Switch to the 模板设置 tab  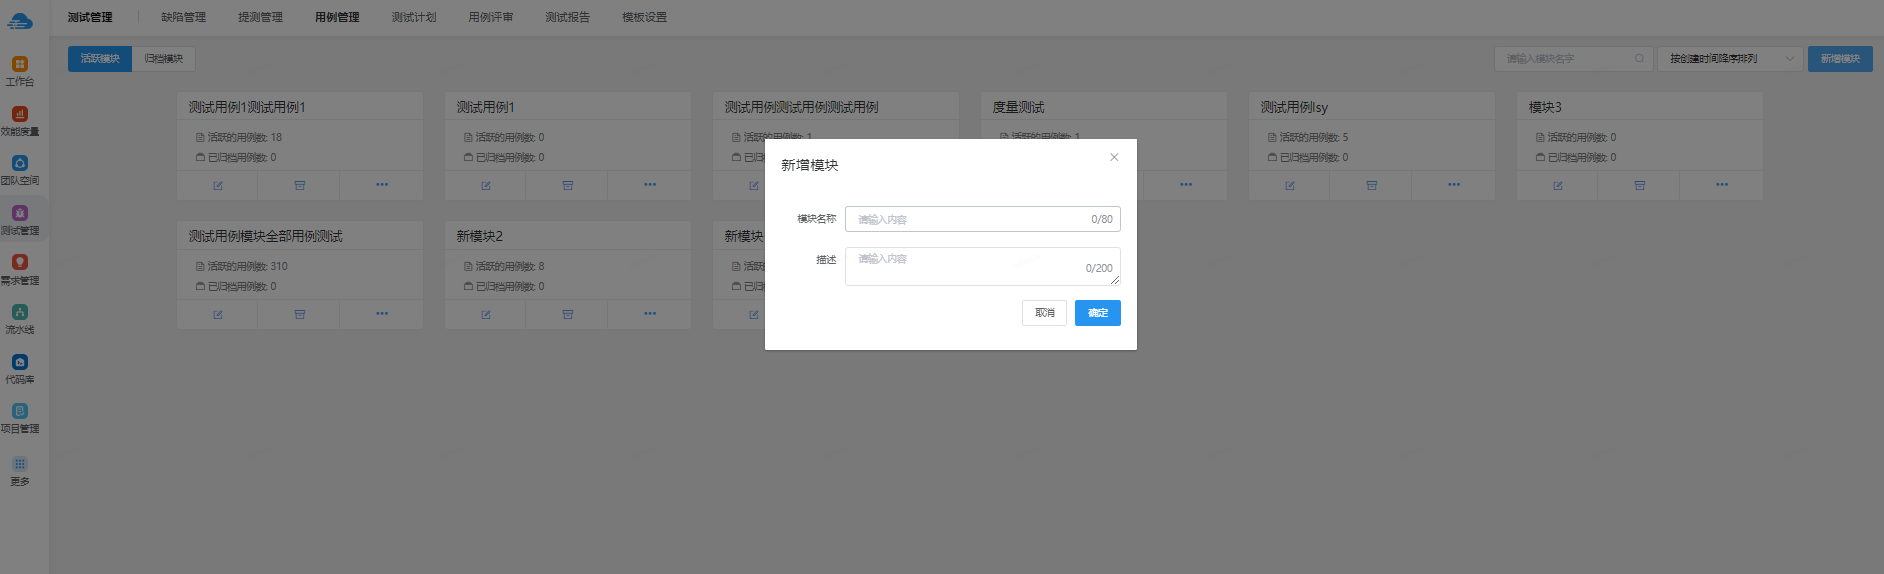coord(644,17)
